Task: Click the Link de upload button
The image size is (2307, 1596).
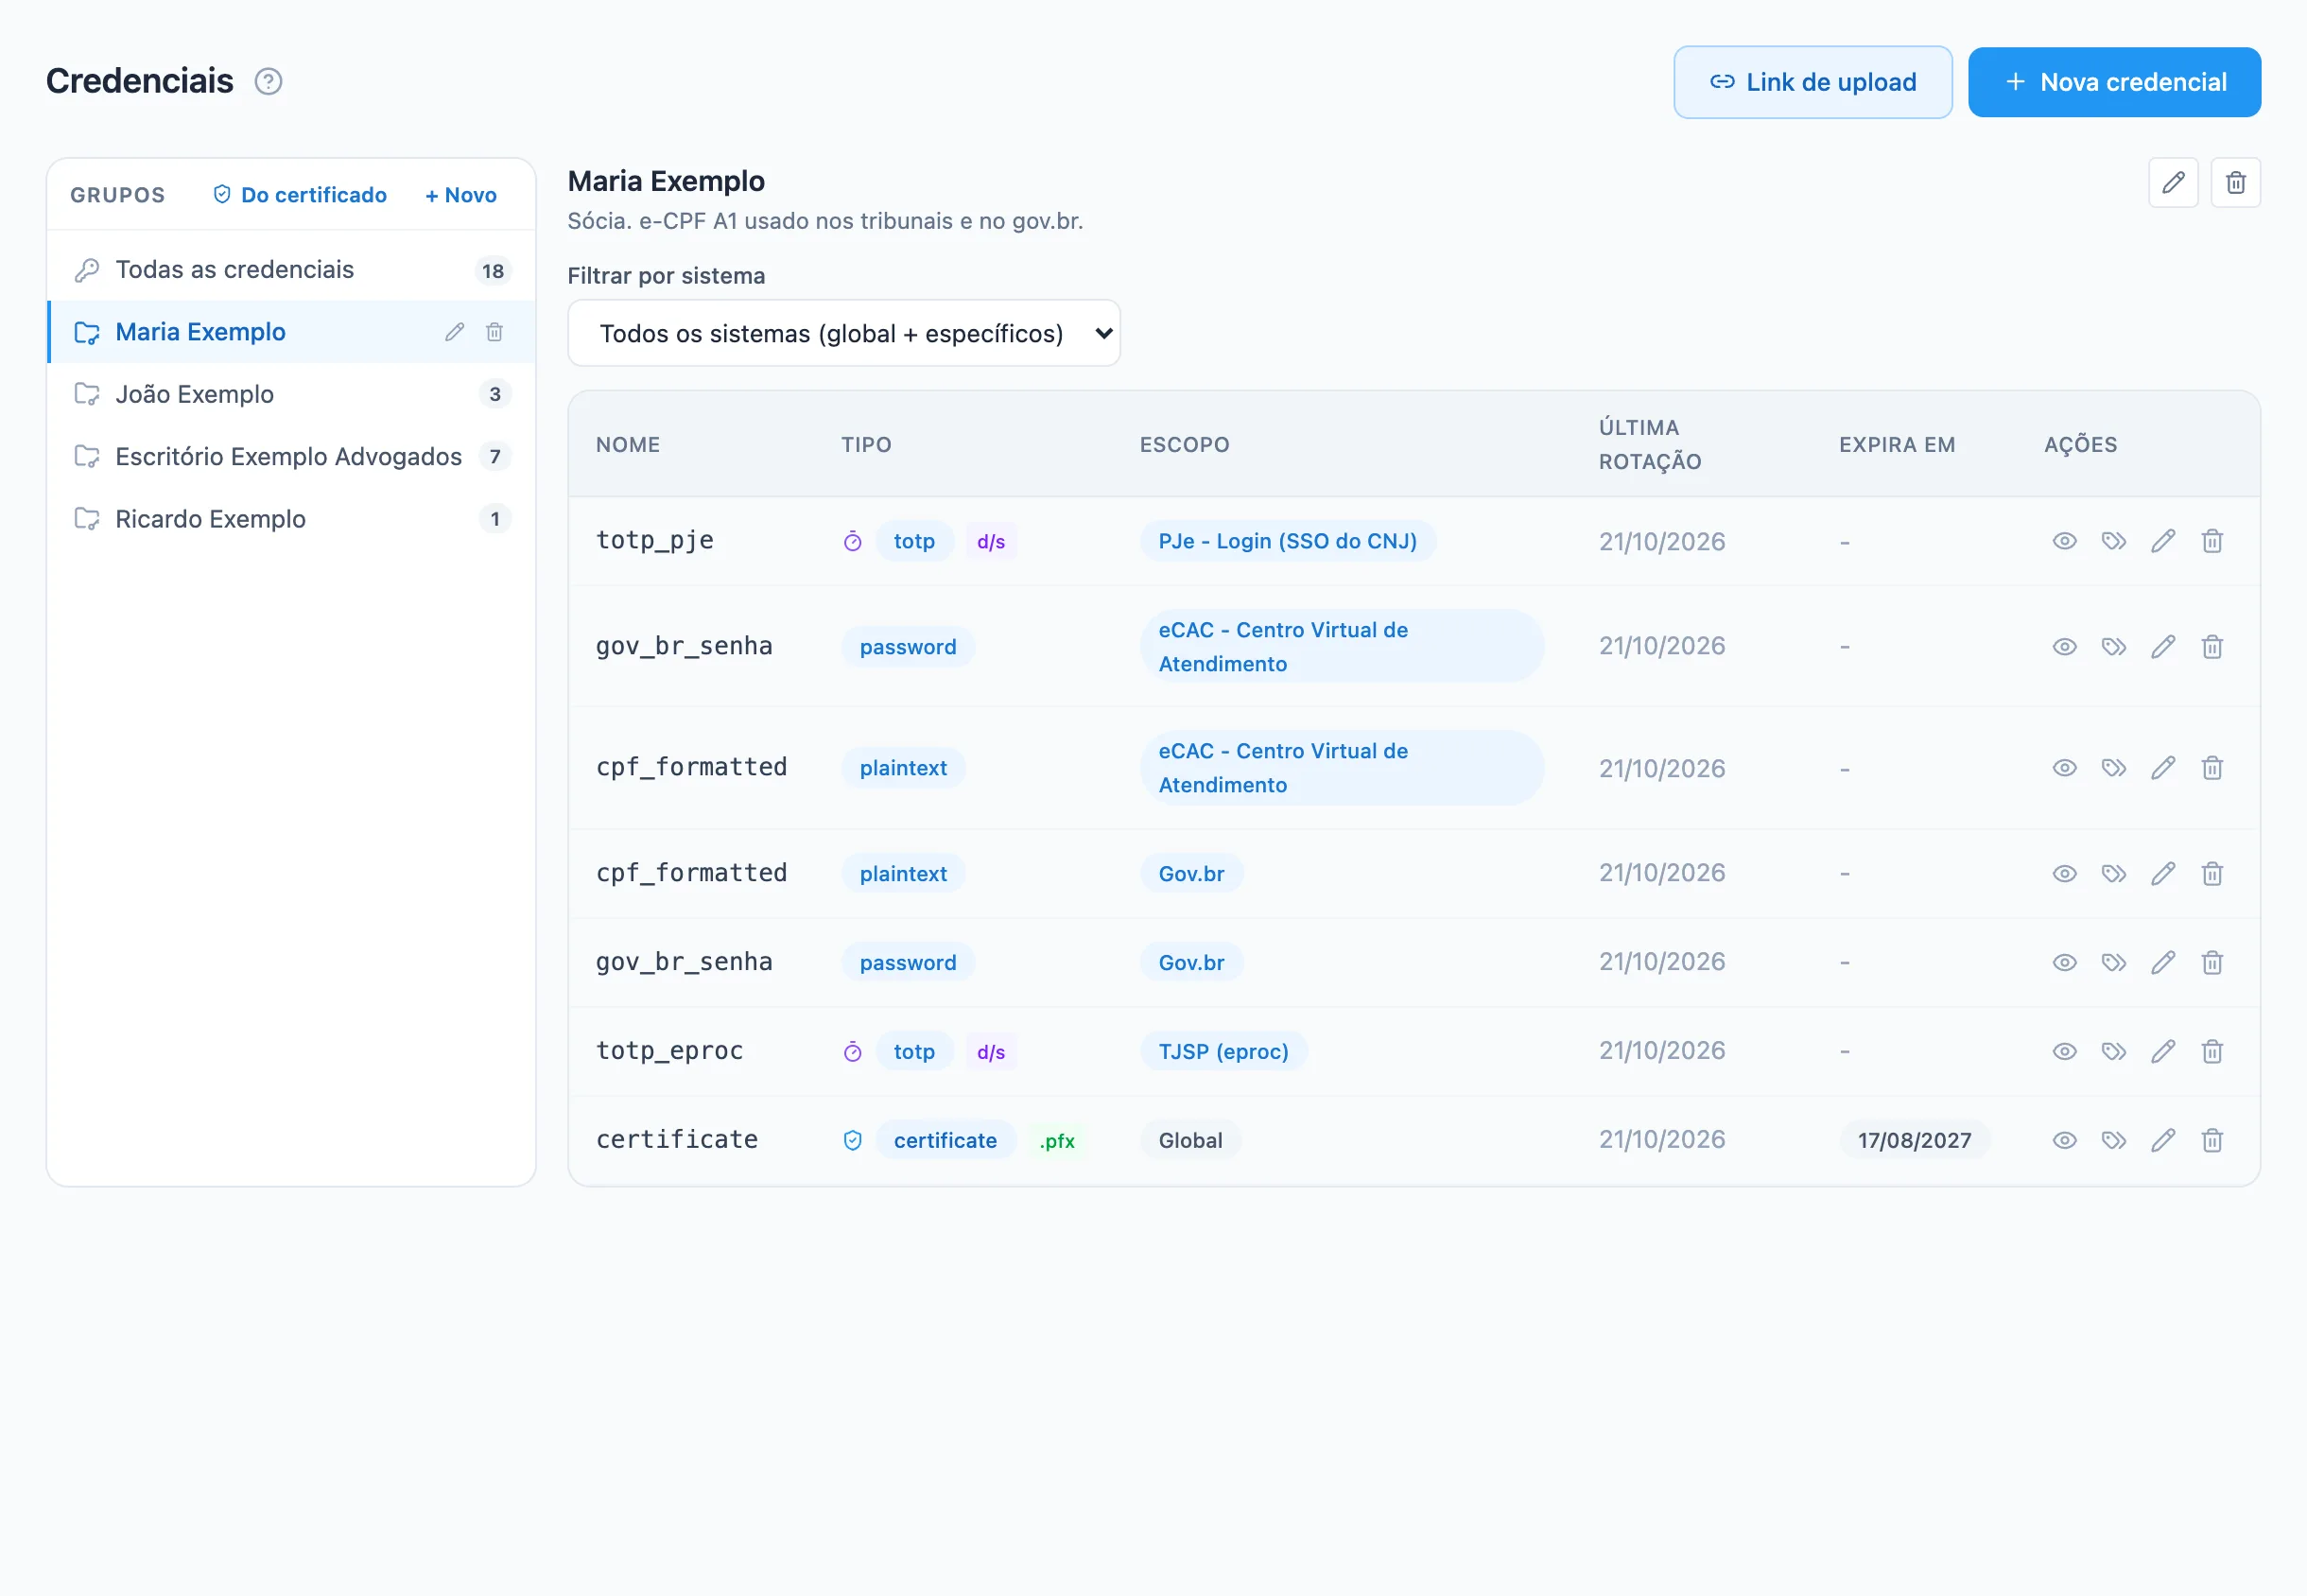Action: (x=1812, y=82)
